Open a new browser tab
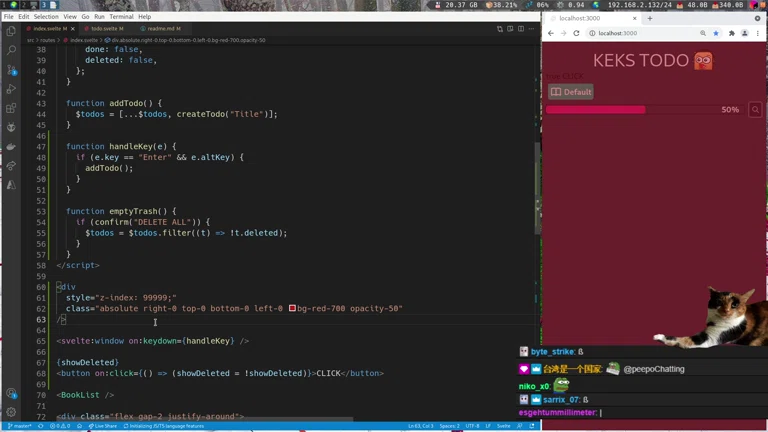The image size is (768, 432). pyautogui.click(x=650, y=18)
